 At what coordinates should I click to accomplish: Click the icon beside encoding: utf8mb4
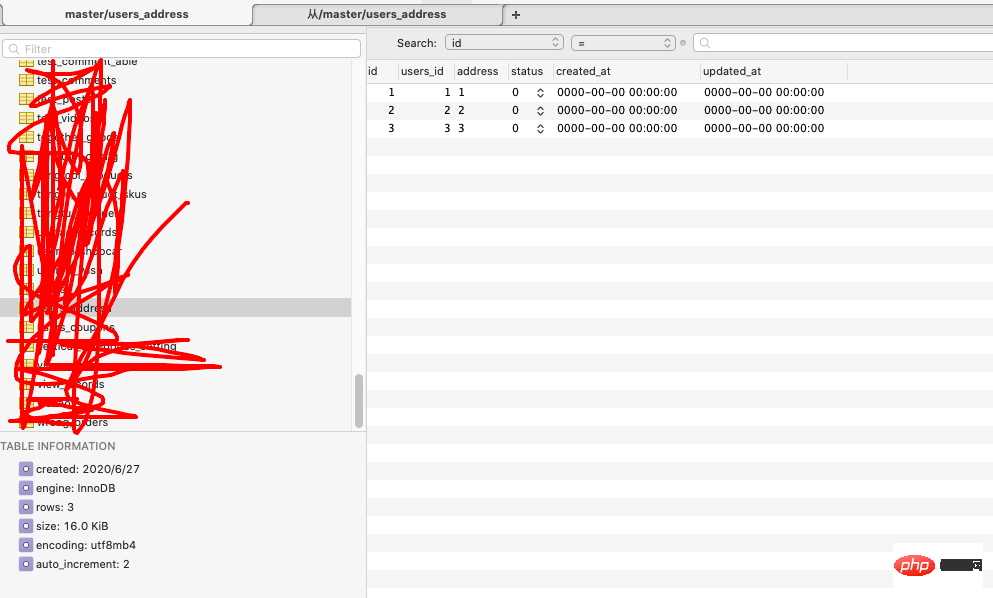point(25,545)
